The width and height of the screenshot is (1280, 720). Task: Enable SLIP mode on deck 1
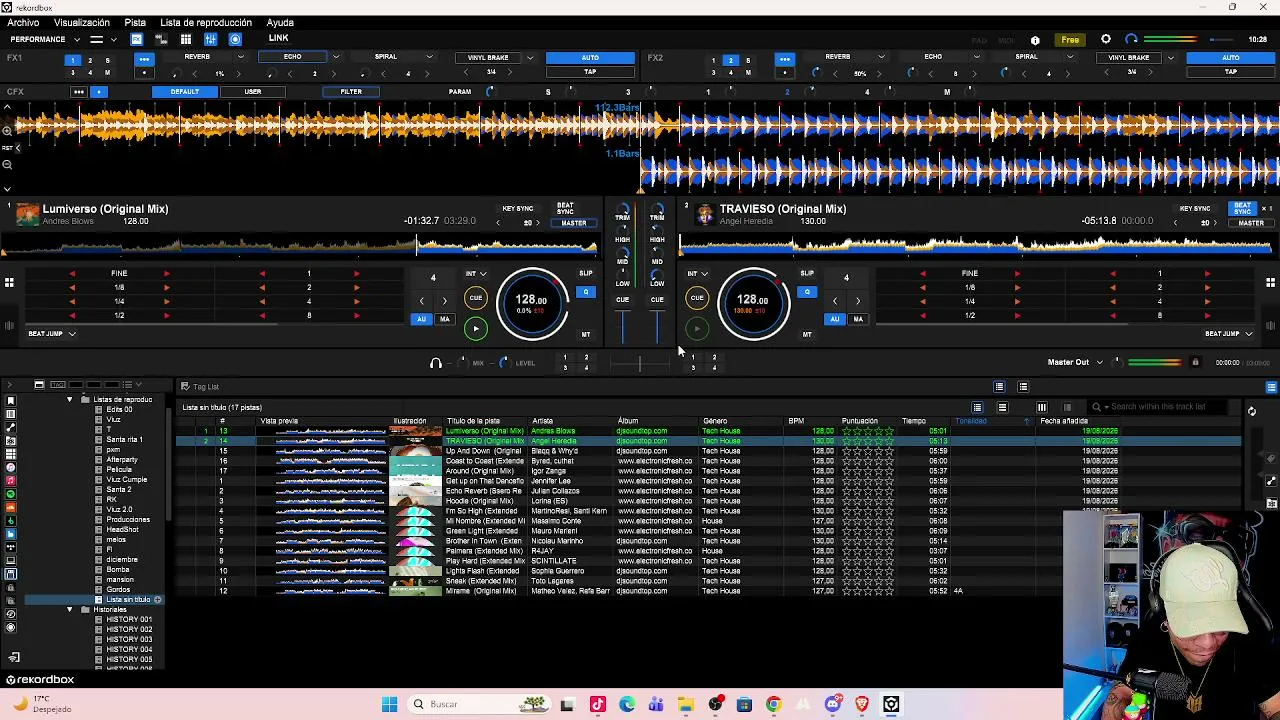point(586,273)
